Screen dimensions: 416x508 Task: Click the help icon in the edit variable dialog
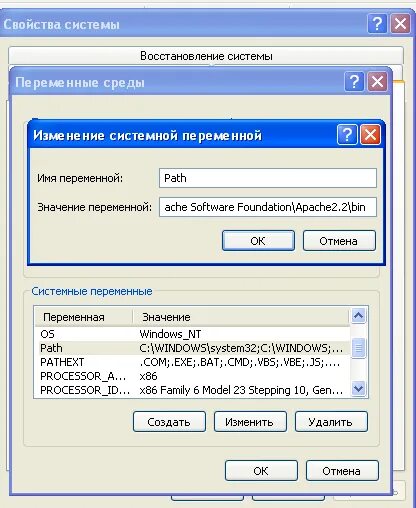coord(347,135)
